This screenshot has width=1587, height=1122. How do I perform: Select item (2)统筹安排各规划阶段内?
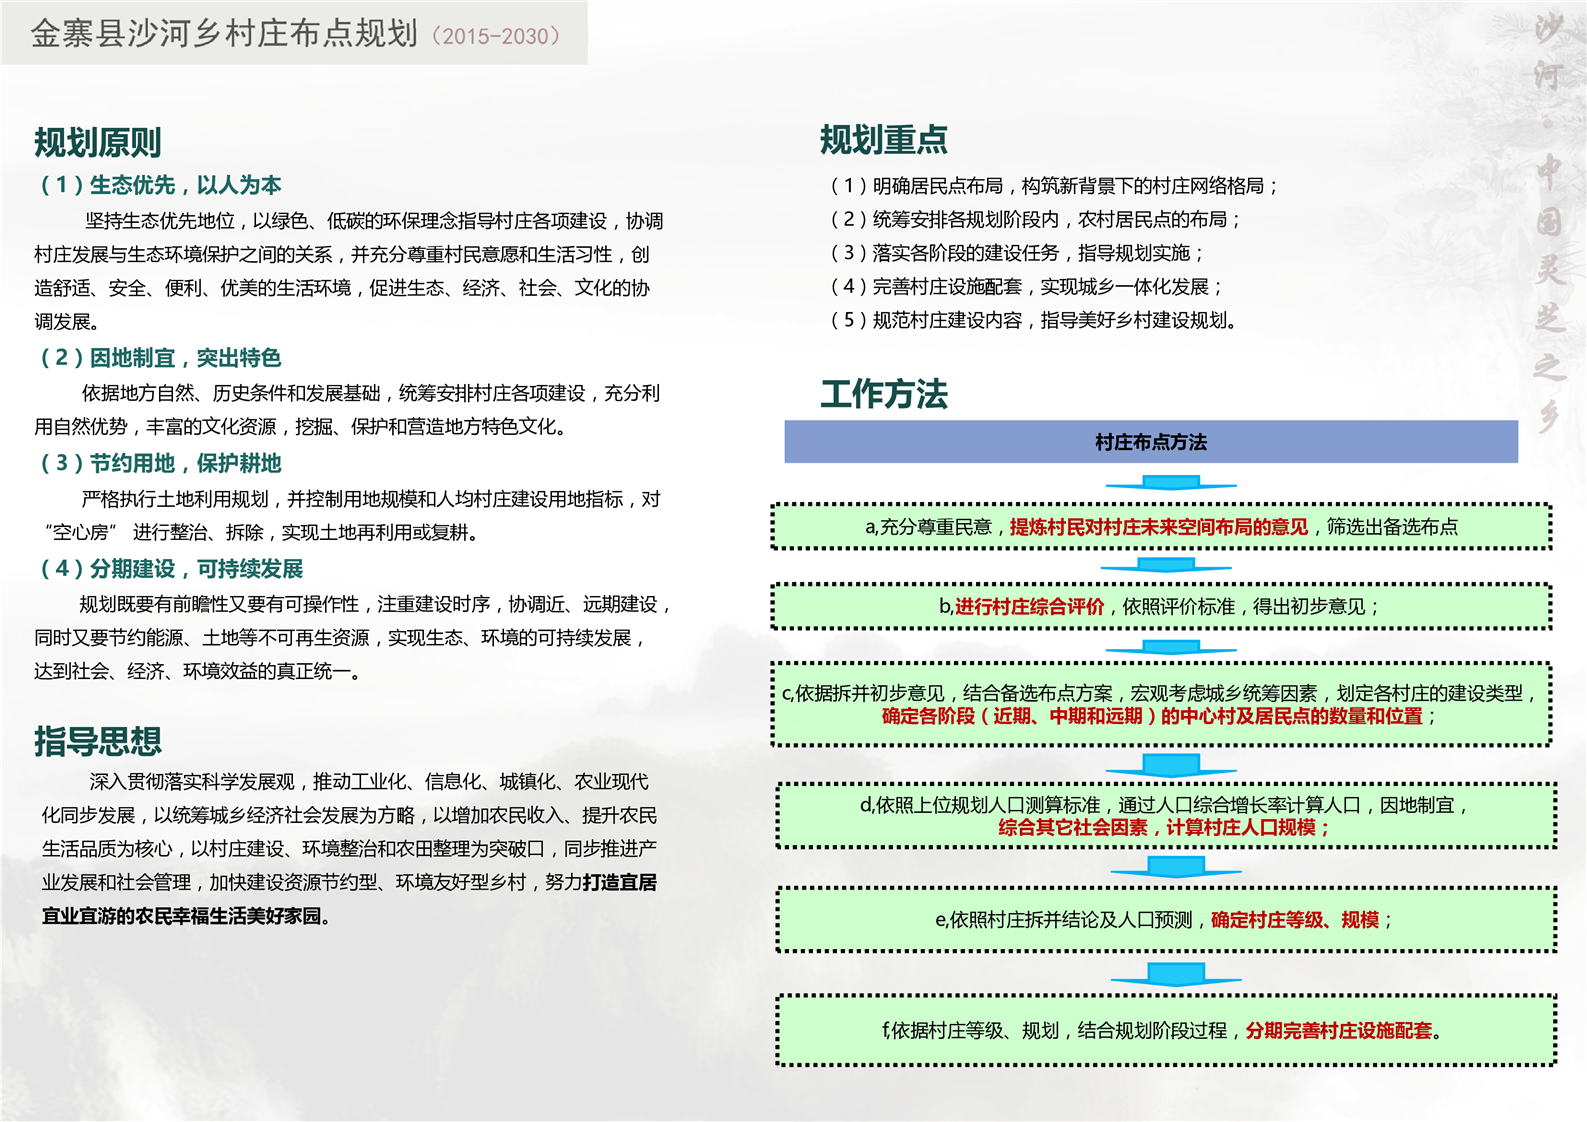[1035, 220]
